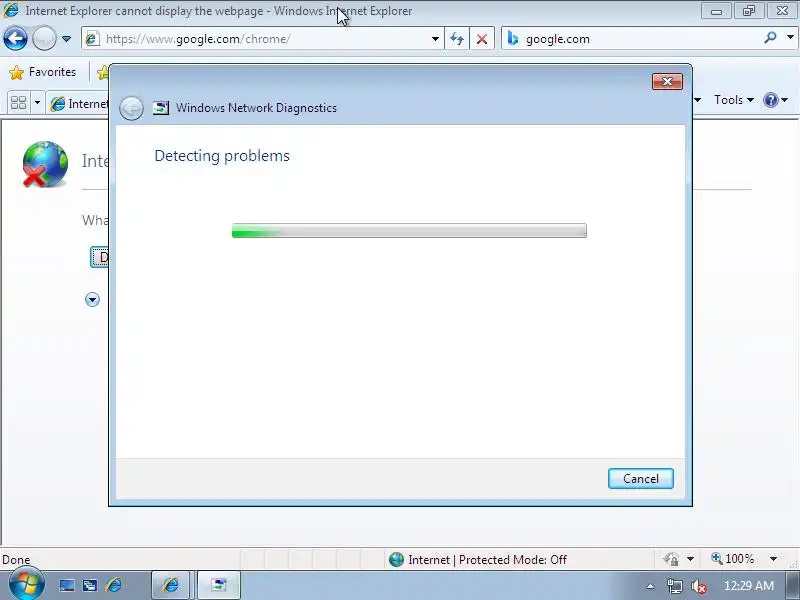Click the magnifier Search icon in search box
This screenshot has width=800, height=600.
pos(770,38)
